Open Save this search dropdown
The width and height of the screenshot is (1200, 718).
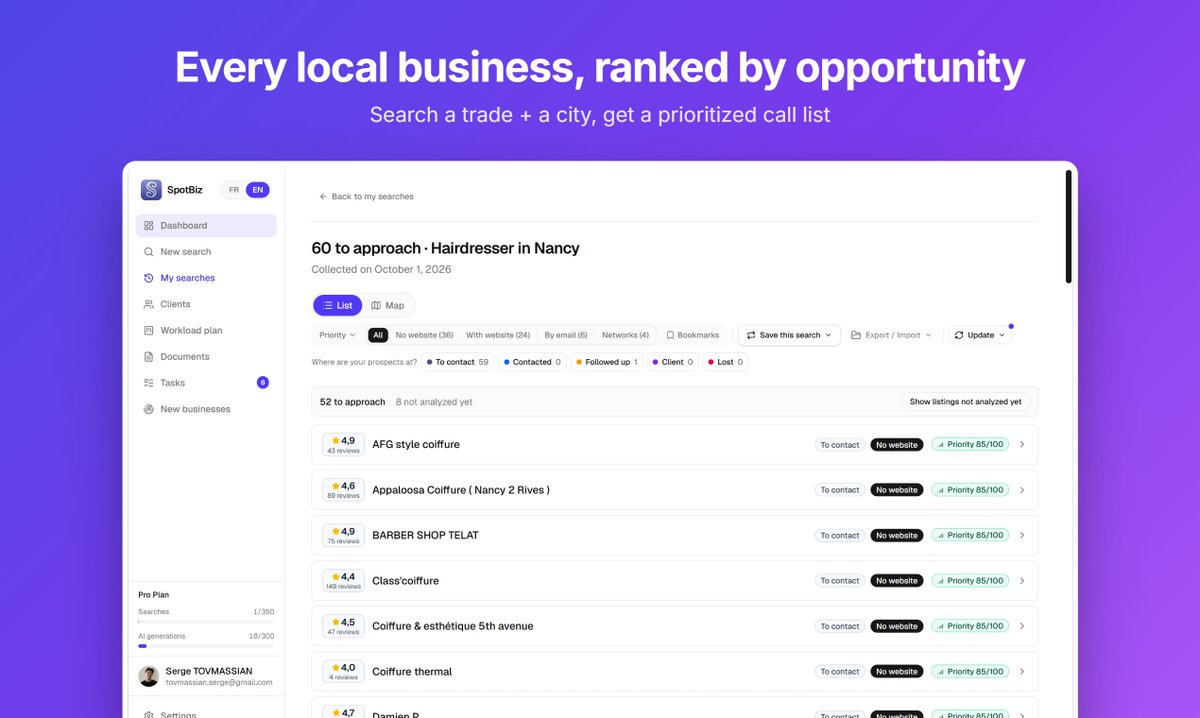[x=789, y=335]
